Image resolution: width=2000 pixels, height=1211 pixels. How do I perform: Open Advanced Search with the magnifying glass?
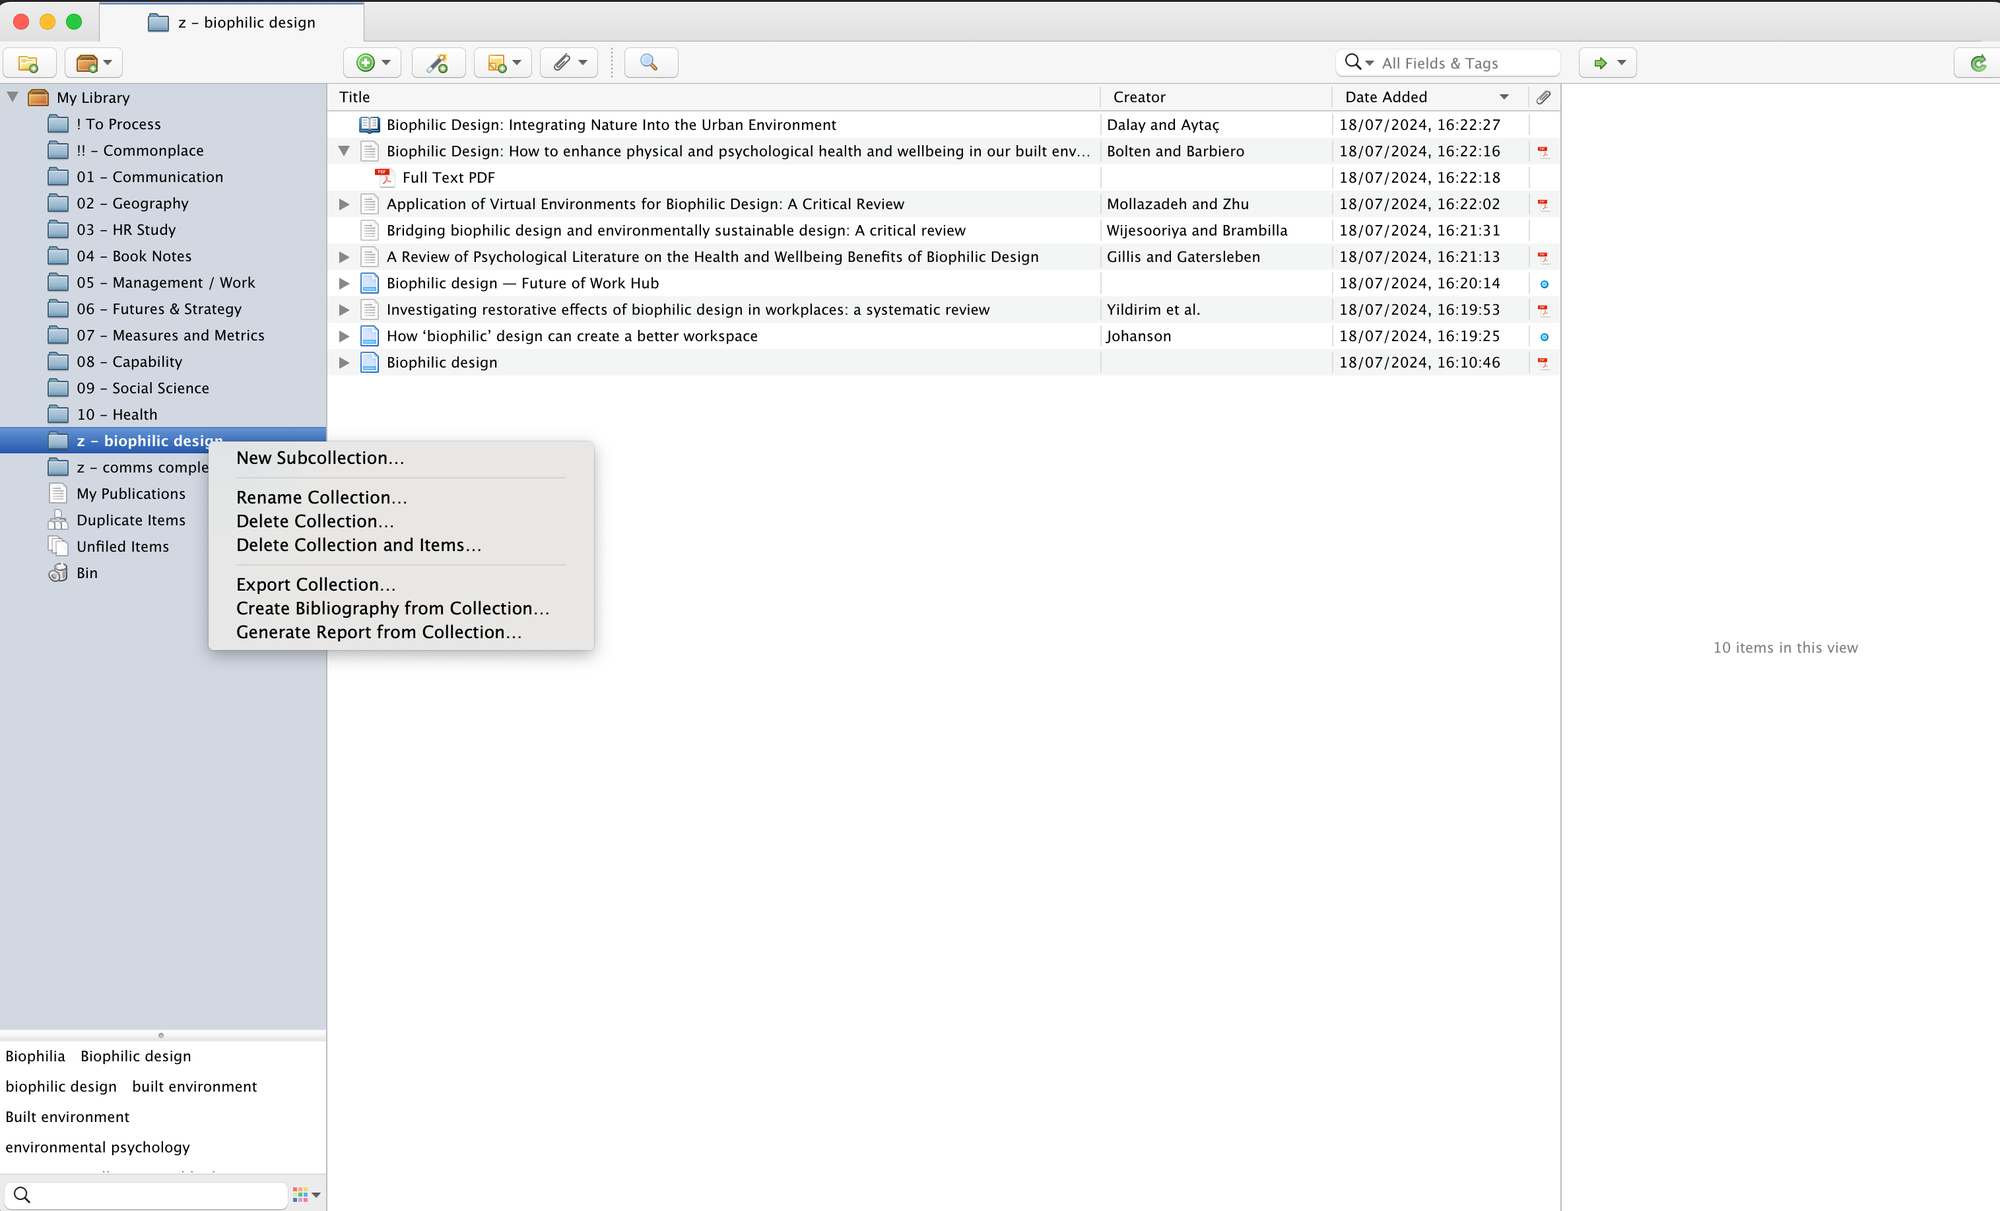point(650,62)
